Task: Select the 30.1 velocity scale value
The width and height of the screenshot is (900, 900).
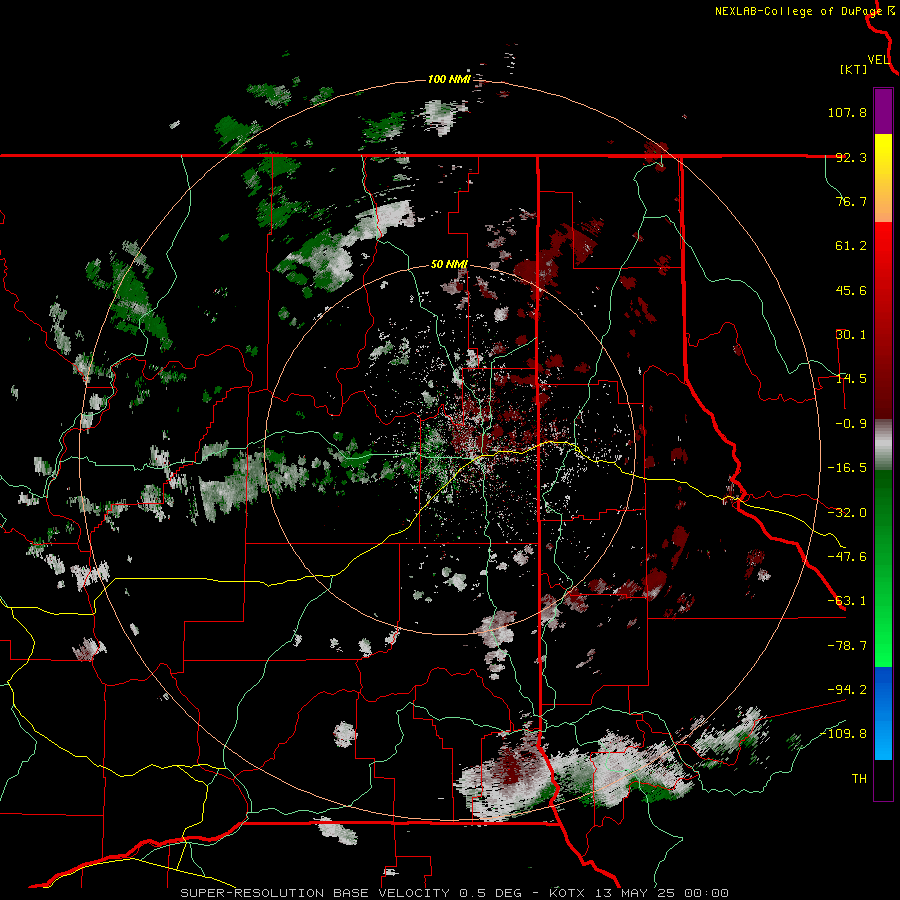Action: (851, 335)
